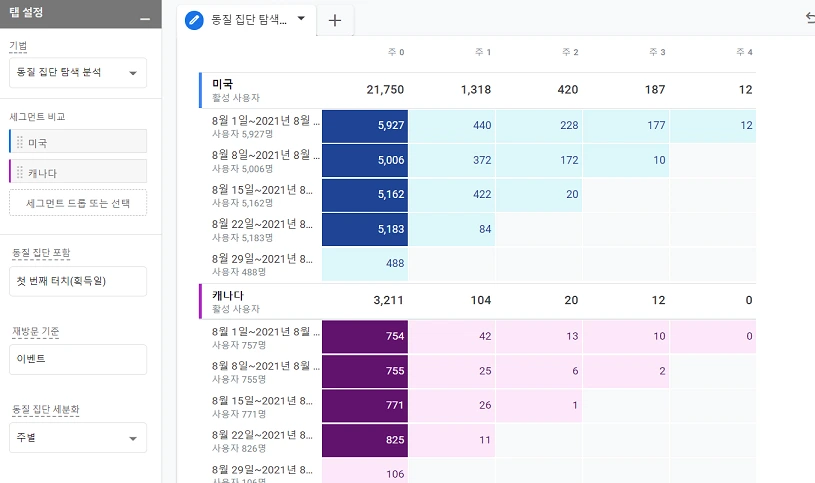Click the cell showing 372
Image resolution: width=815 pixels, height=483 pixels.
coord(452,160)
